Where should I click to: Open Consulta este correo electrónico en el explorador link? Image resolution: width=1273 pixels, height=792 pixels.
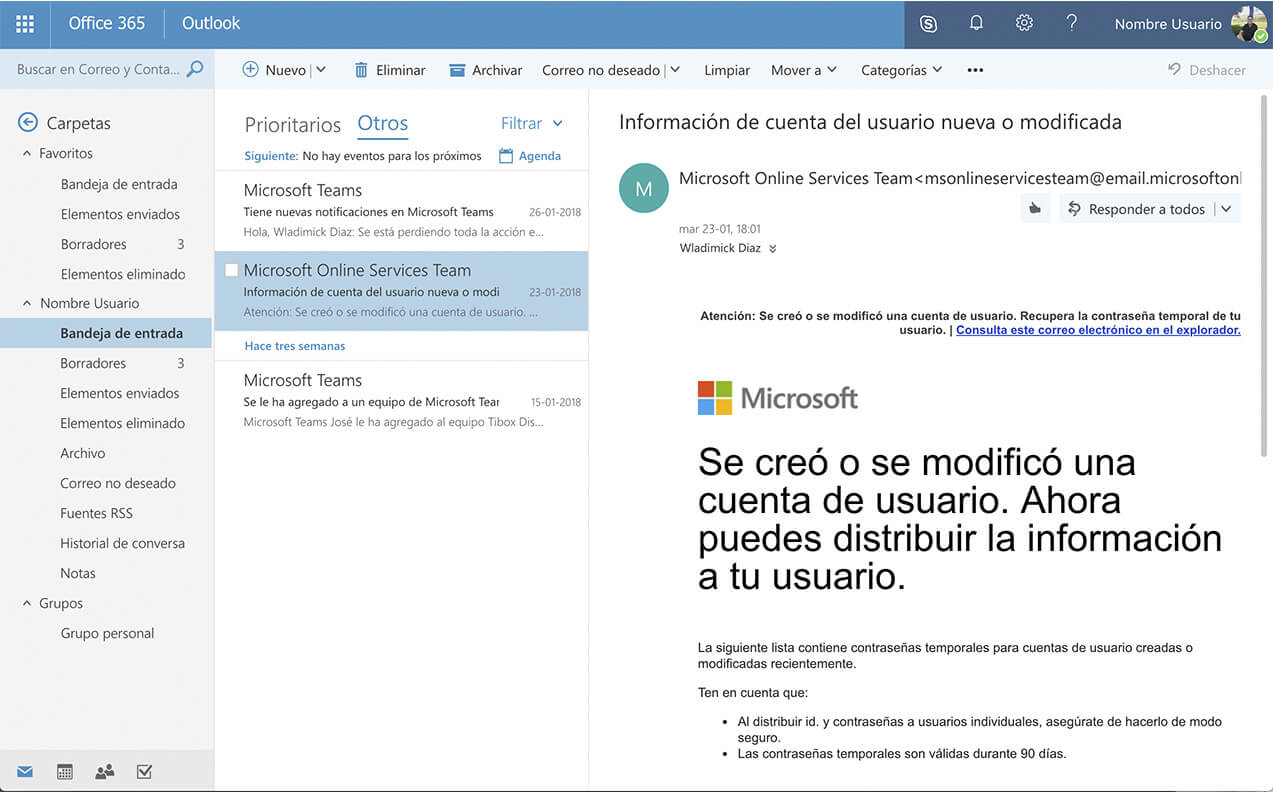click(1098, 330)
